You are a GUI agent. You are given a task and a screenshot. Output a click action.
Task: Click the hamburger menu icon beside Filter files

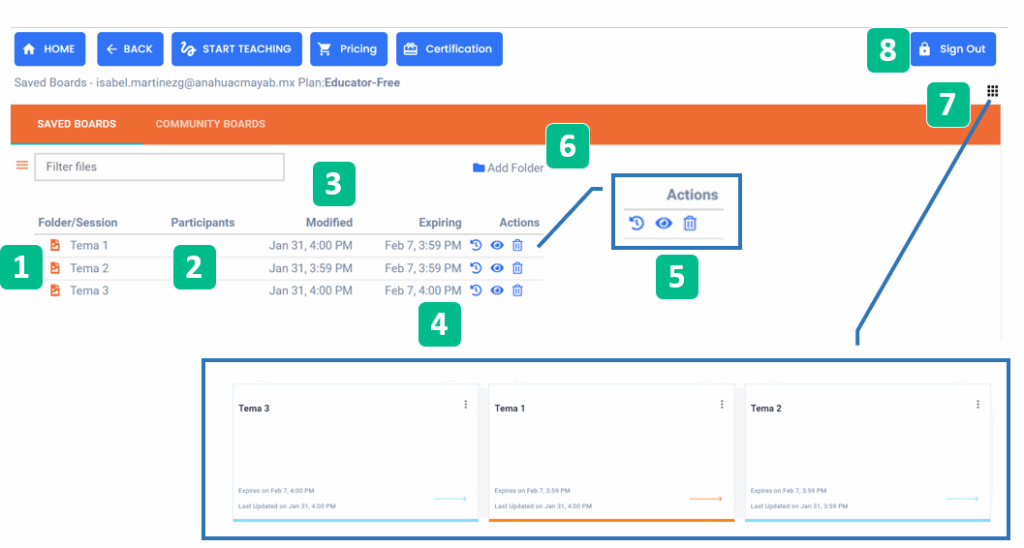22,166
